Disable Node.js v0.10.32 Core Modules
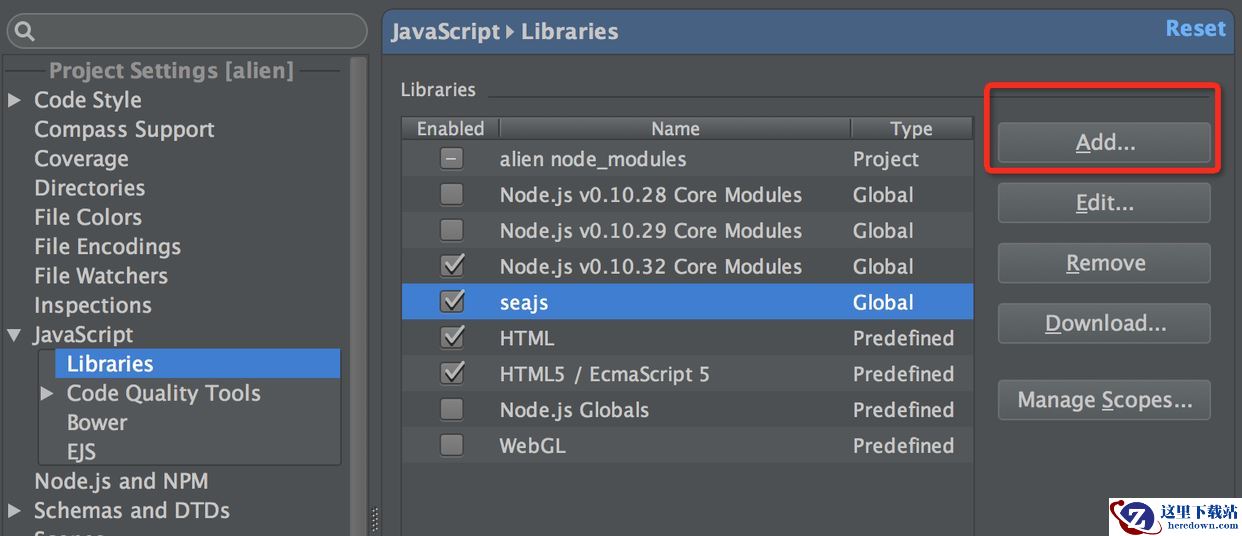 (x=452, y=266)
